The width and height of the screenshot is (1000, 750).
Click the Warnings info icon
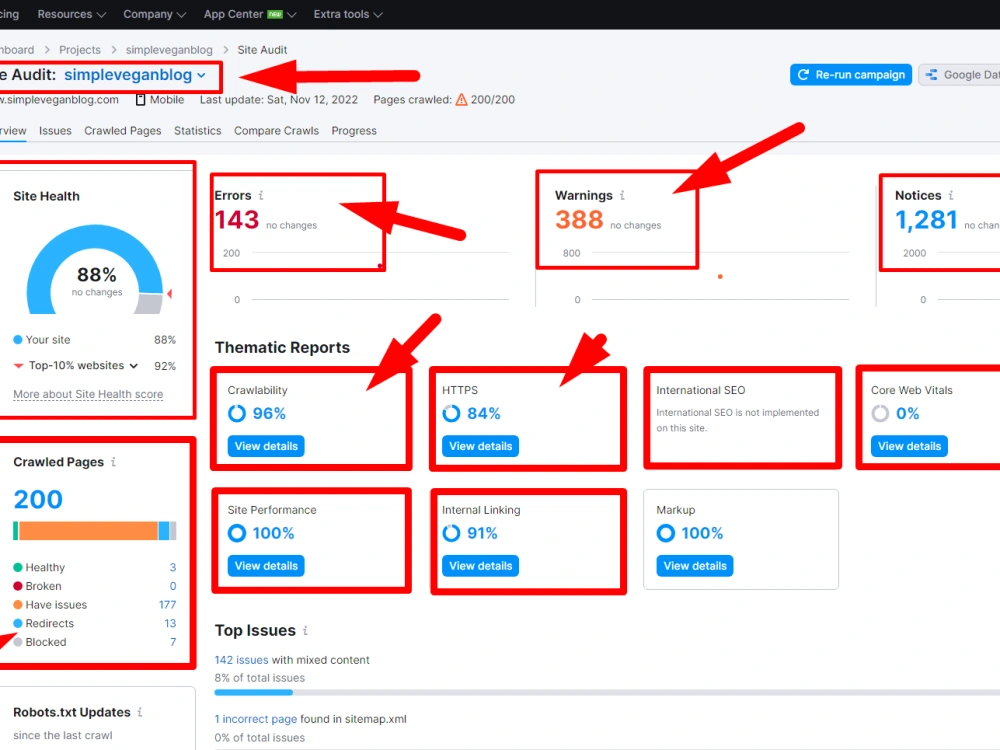[x=622, y=195]
